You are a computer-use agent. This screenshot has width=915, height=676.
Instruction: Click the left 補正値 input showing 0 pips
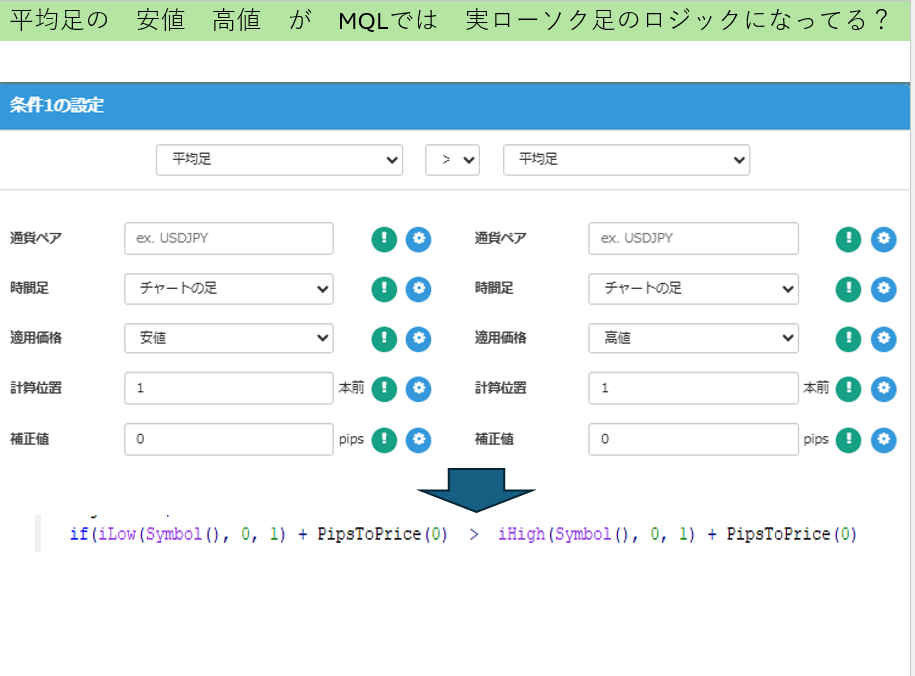[x=228, y=439]
